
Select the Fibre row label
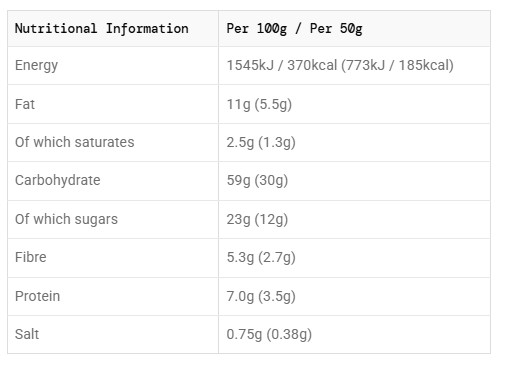(x=31, y=257)
